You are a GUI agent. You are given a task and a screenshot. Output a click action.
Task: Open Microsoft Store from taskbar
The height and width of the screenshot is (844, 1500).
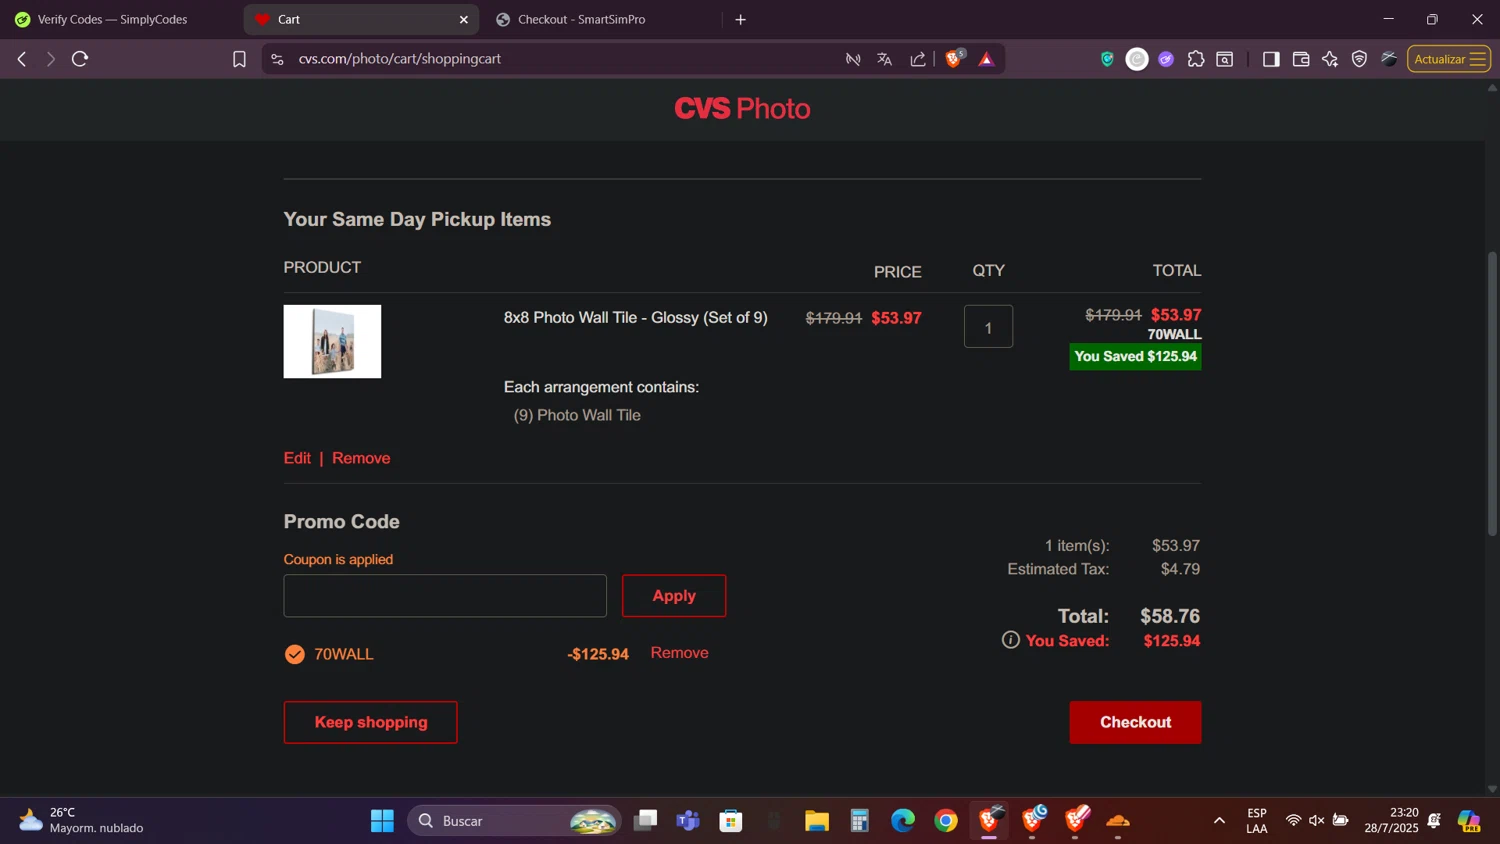[x=731, y=821]
